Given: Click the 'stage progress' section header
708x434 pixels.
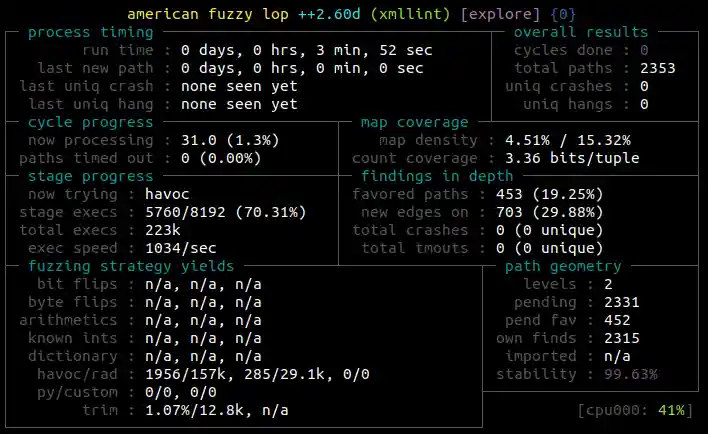Looking at the screenshot, I should point(91,176).
